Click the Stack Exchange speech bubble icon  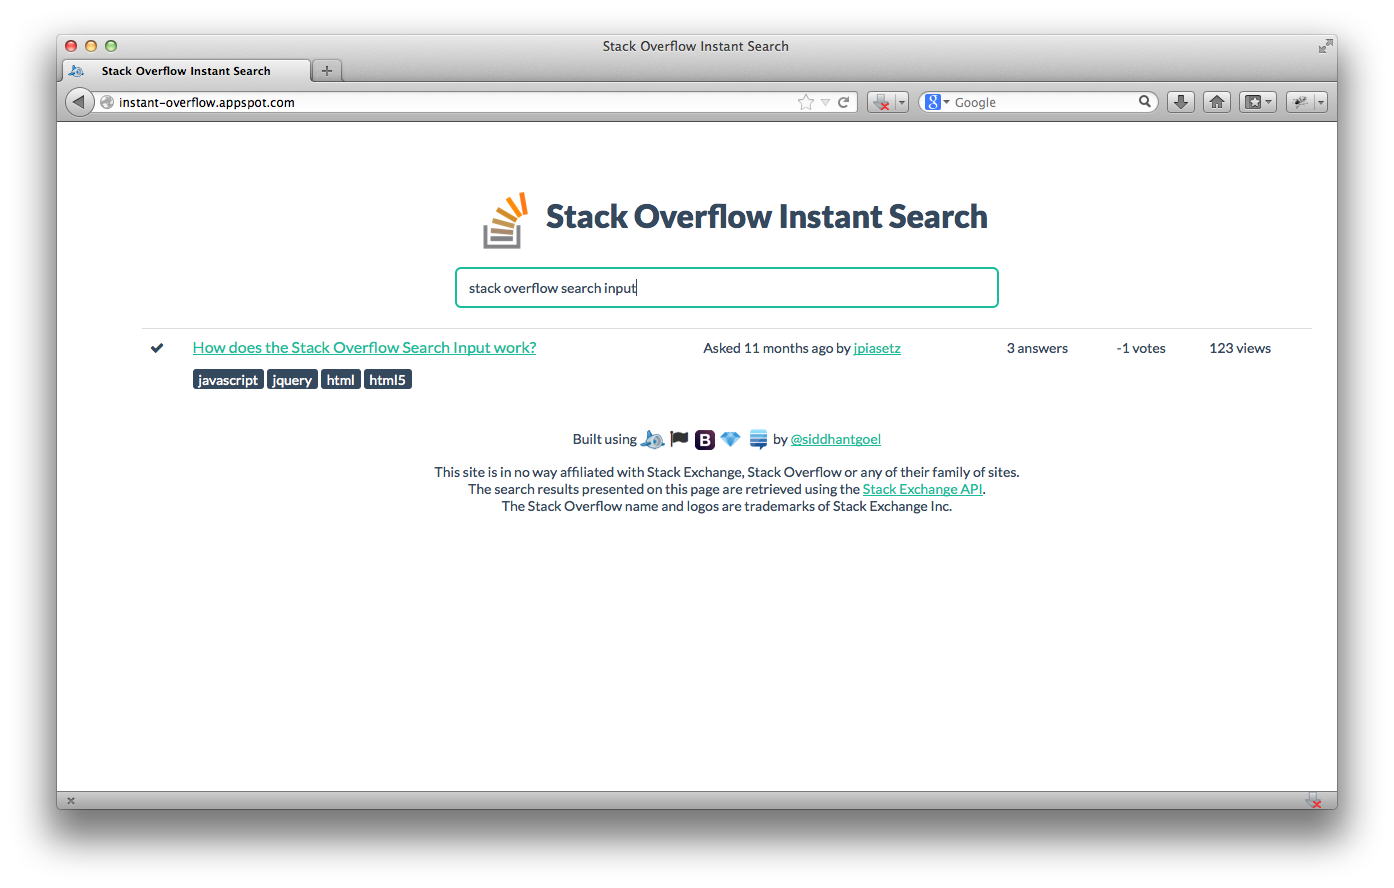click(759, 439)
